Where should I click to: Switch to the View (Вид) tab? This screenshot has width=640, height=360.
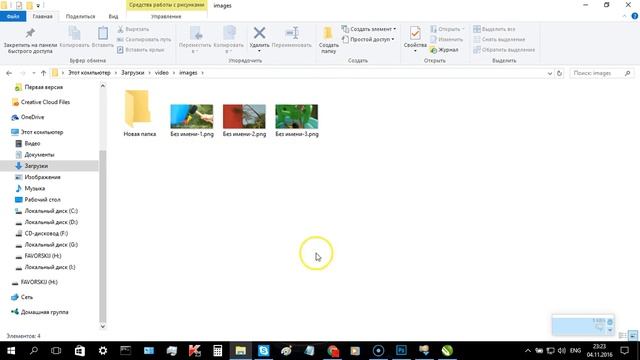(113, 16)
